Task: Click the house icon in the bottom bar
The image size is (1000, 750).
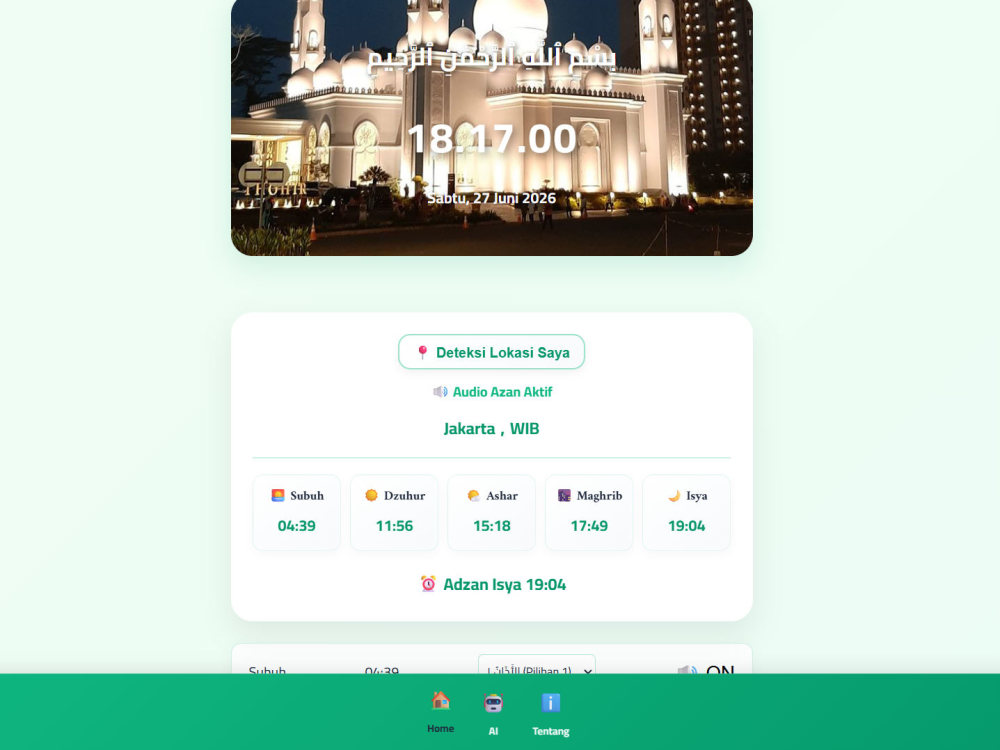Action: [x=441, y=701]
